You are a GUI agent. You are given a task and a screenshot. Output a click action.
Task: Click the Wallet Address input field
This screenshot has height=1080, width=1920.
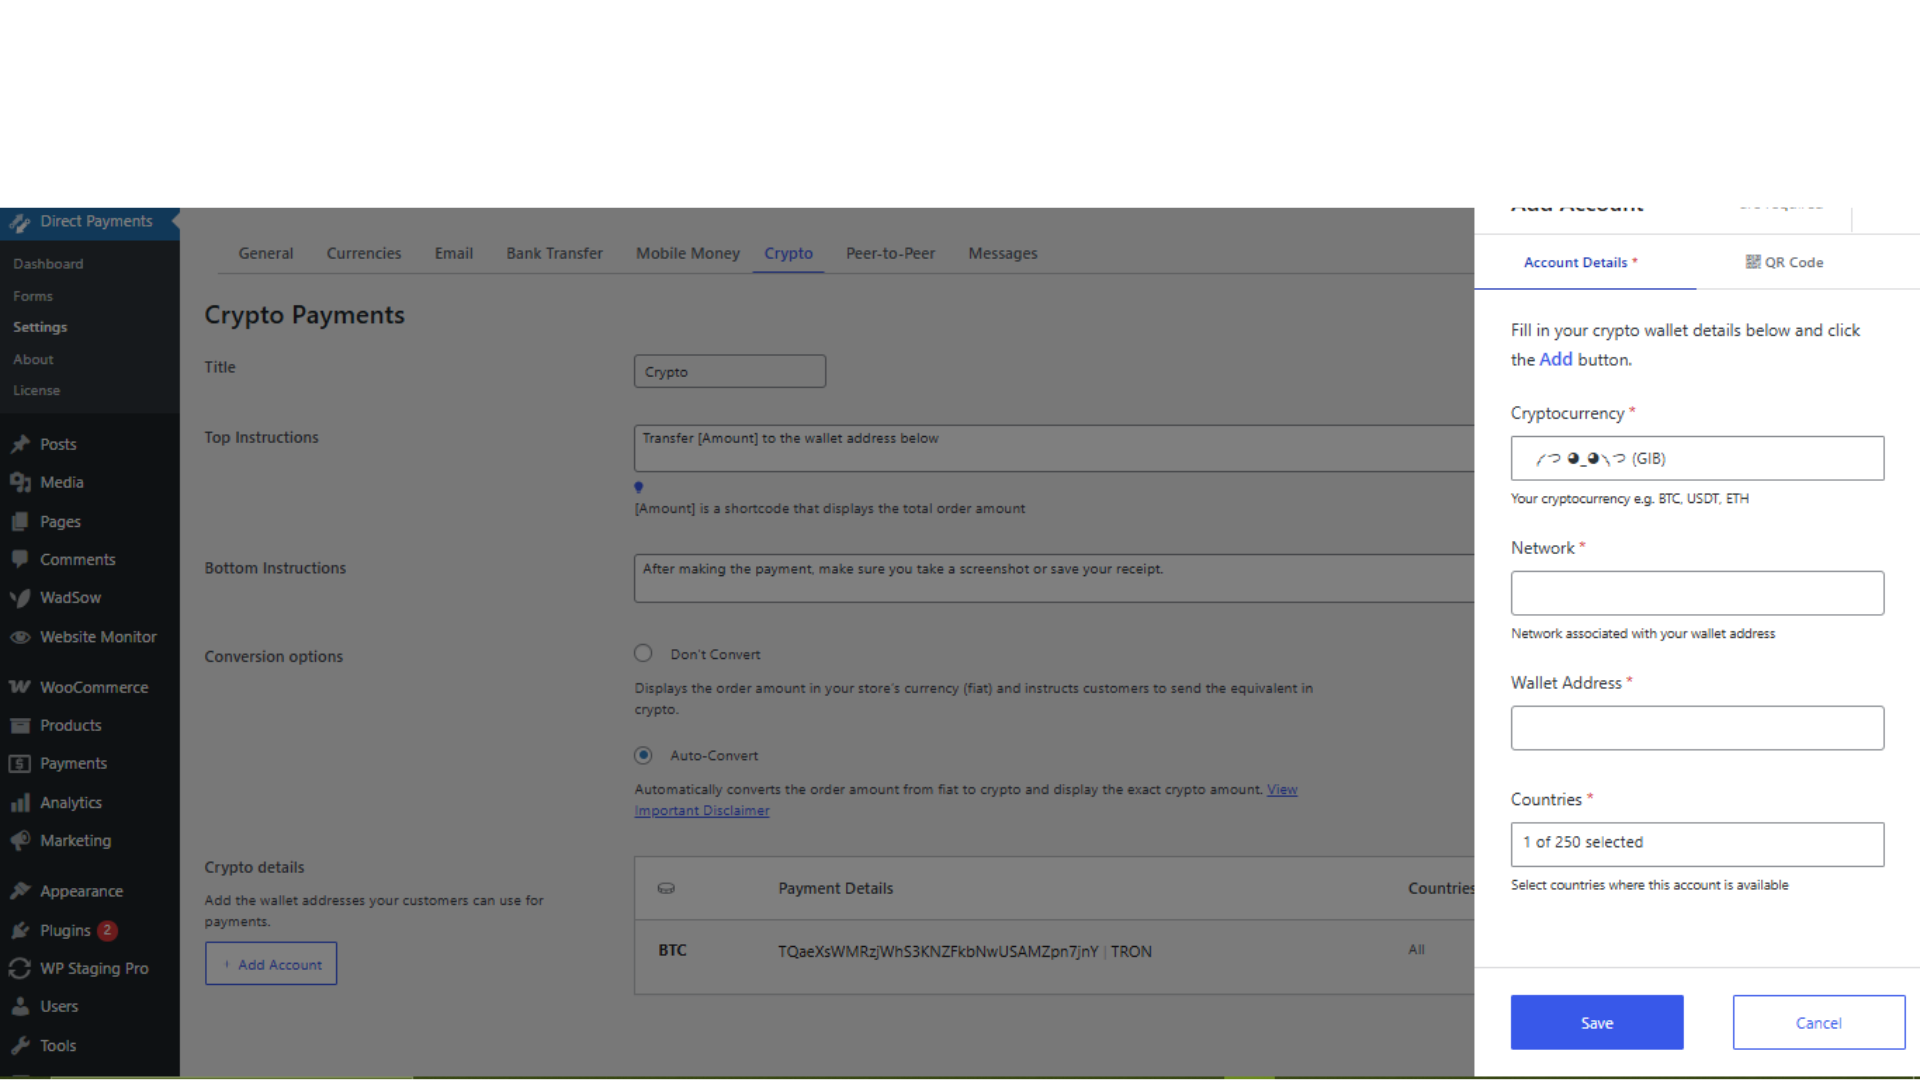(1697, 728)
